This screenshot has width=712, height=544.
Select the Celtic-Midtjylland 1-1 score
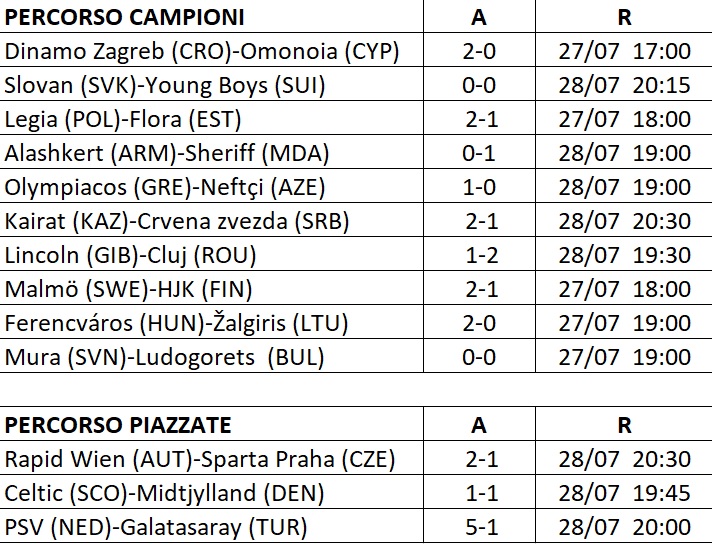[x=479, y=493]
